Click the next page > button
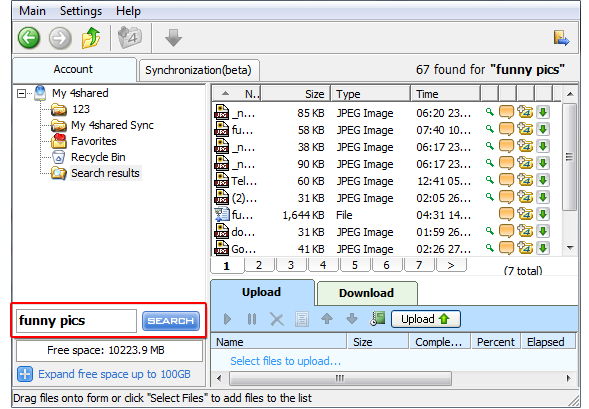The width and height of the screenshot is (589, 409). (x=451, y=265)
